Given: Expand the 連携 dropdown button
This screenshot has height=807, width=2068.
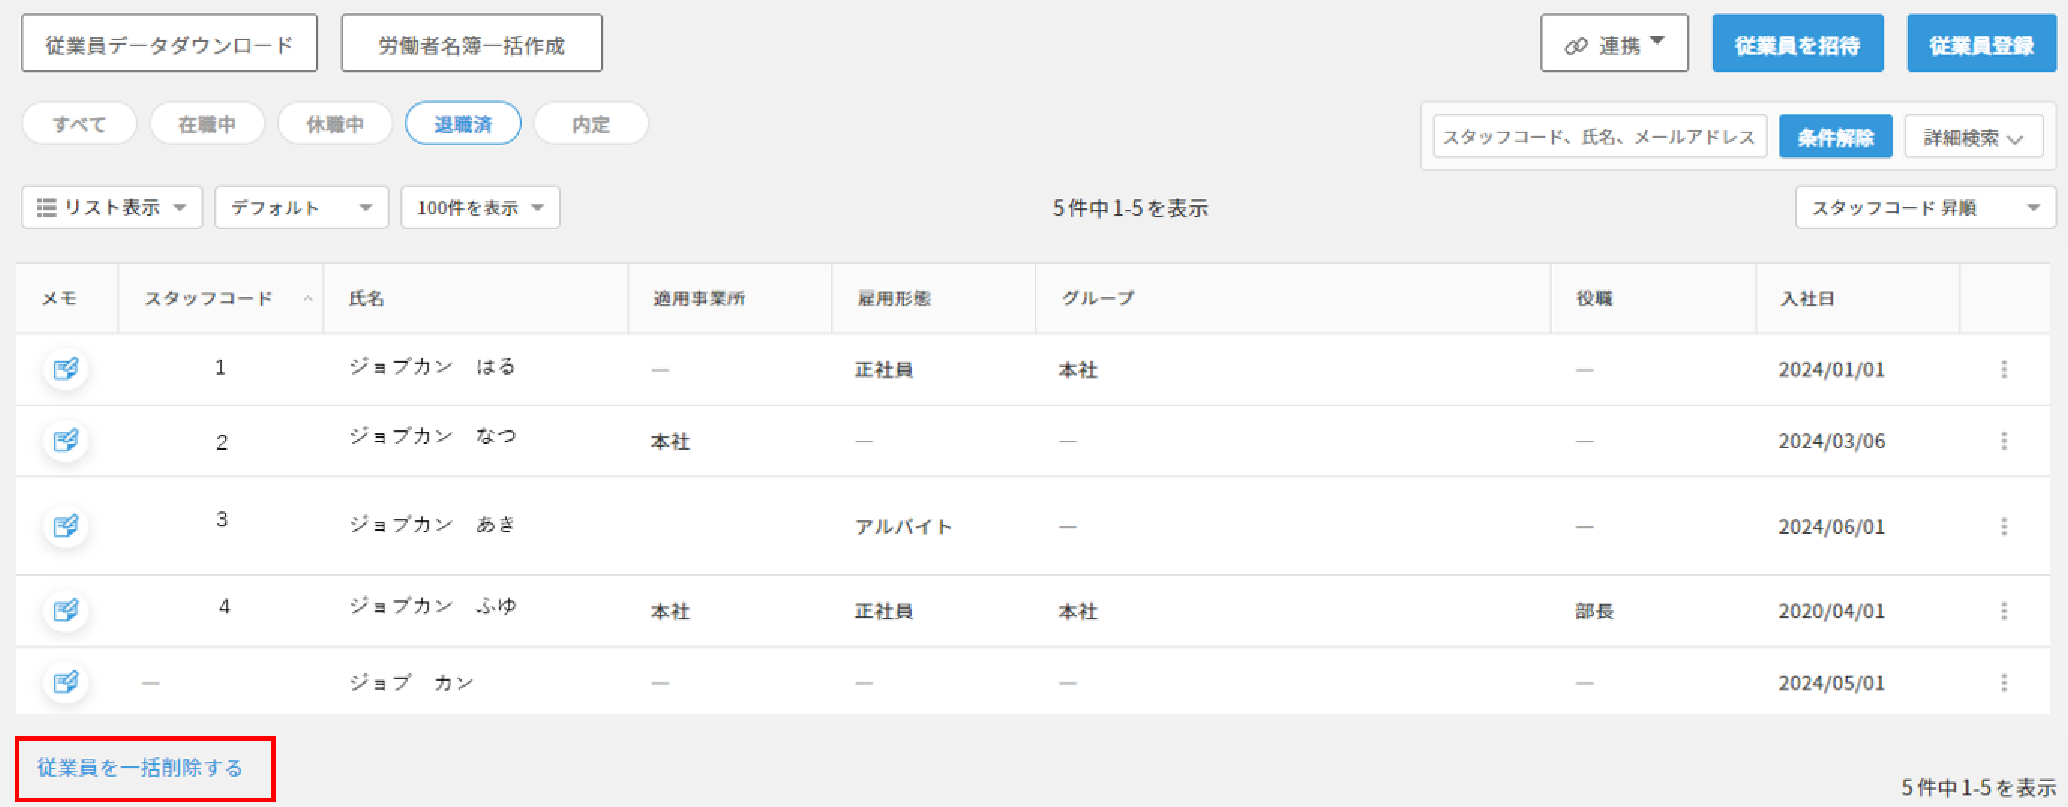Looking at the screenshot, I should 1614,44.
